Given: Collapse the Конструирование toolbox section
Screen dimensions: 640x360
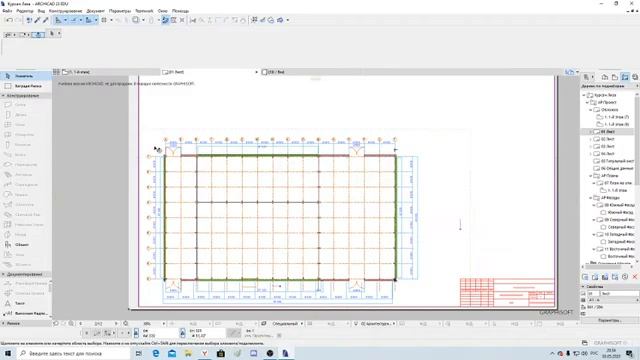Looking at the screenshot, I should [3, 96].
